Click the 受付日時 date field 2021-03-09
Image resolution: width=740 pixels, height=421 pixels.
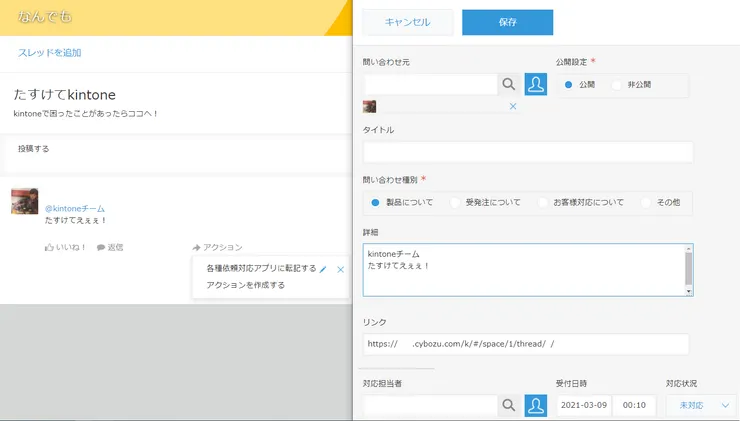(583, 405)
